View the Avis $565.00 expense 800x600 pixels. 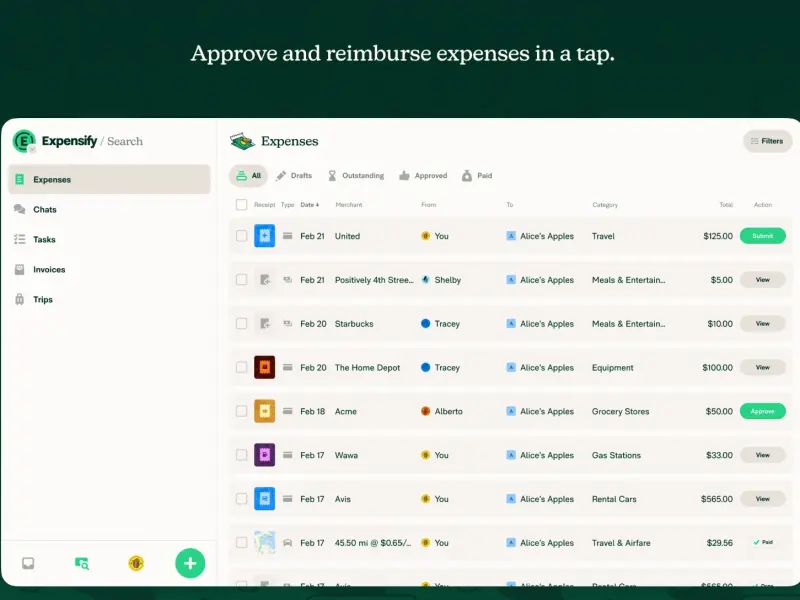[762, 499]
